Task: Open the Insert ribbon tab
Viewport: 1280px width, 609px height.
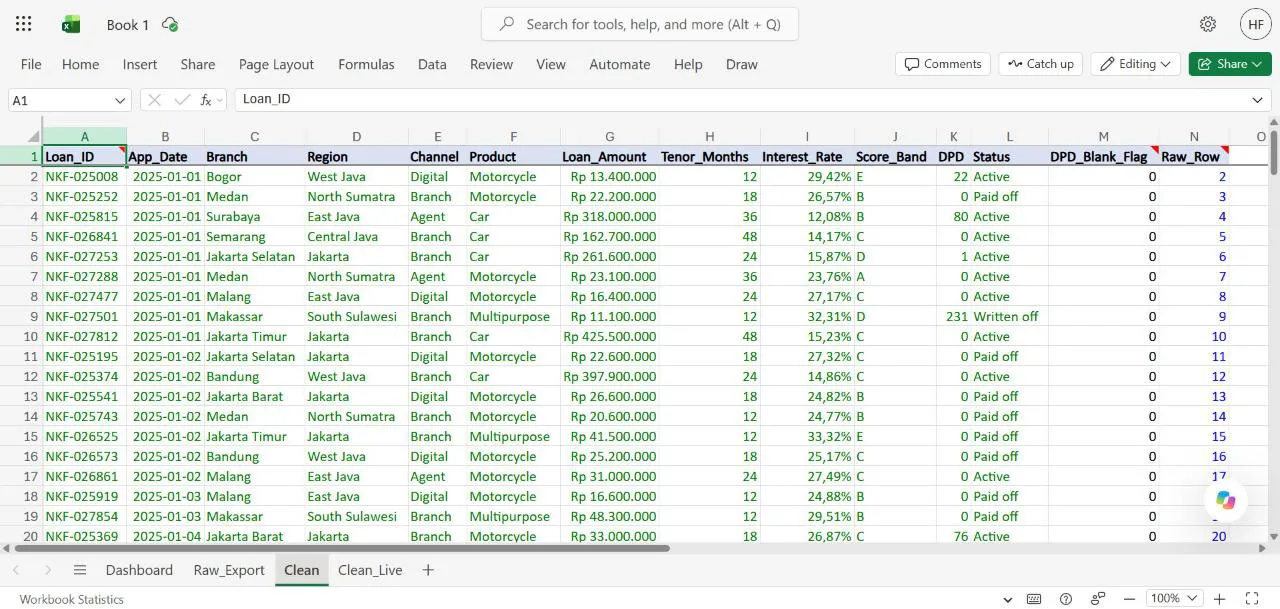Action: pos(140,64)
